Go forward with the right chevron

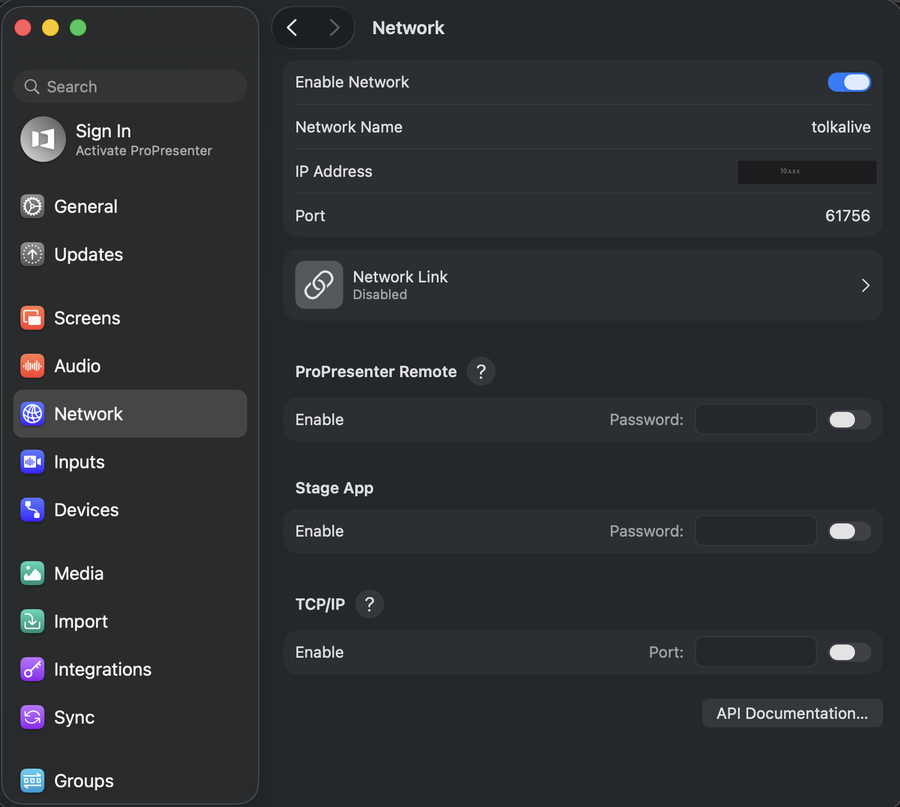tap(334, 28)
